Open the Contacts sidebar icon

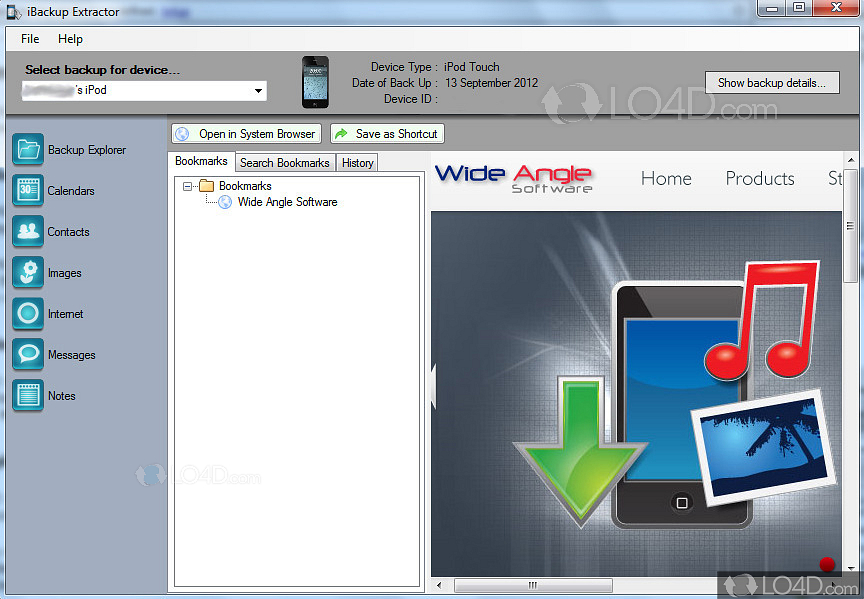pos(28,231)
